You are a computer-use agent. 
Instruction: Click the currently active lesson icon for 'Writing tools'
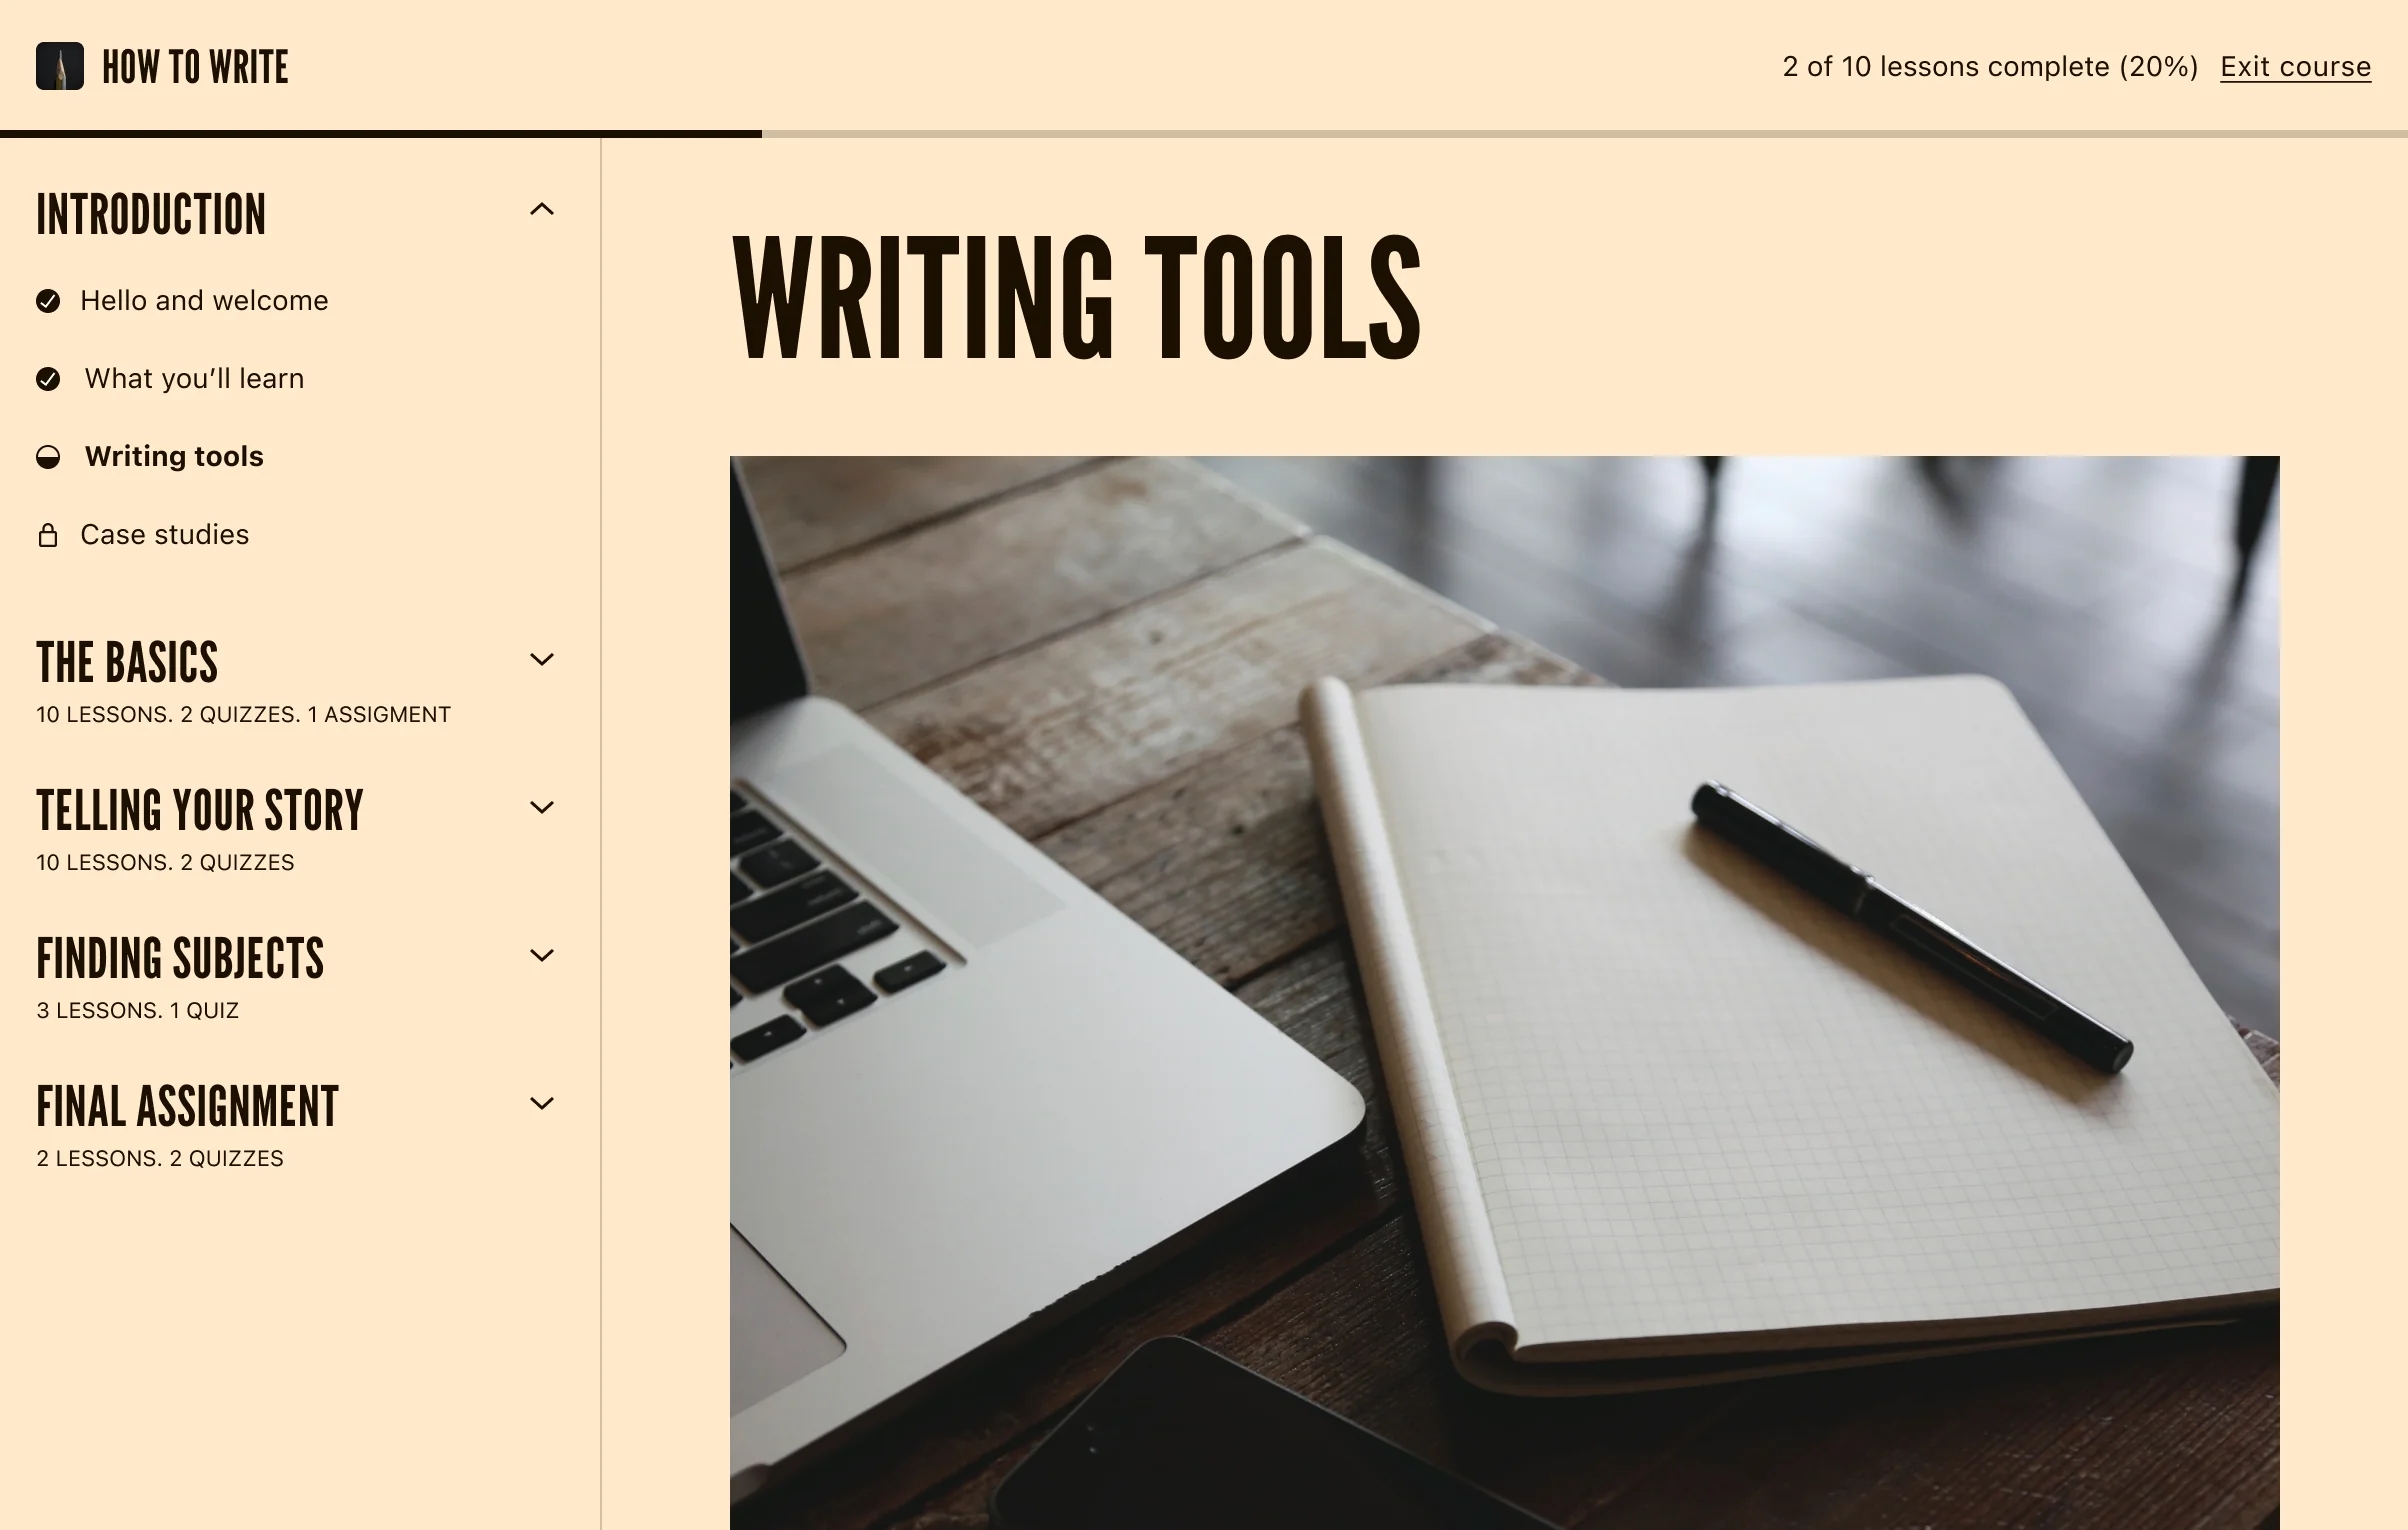[49, 456]
